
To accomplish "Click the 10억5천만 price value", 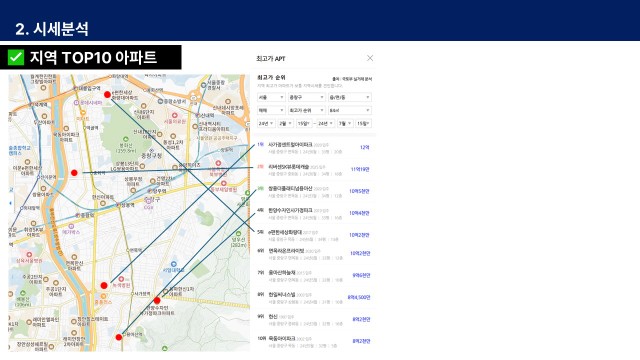I will (359, 191).
